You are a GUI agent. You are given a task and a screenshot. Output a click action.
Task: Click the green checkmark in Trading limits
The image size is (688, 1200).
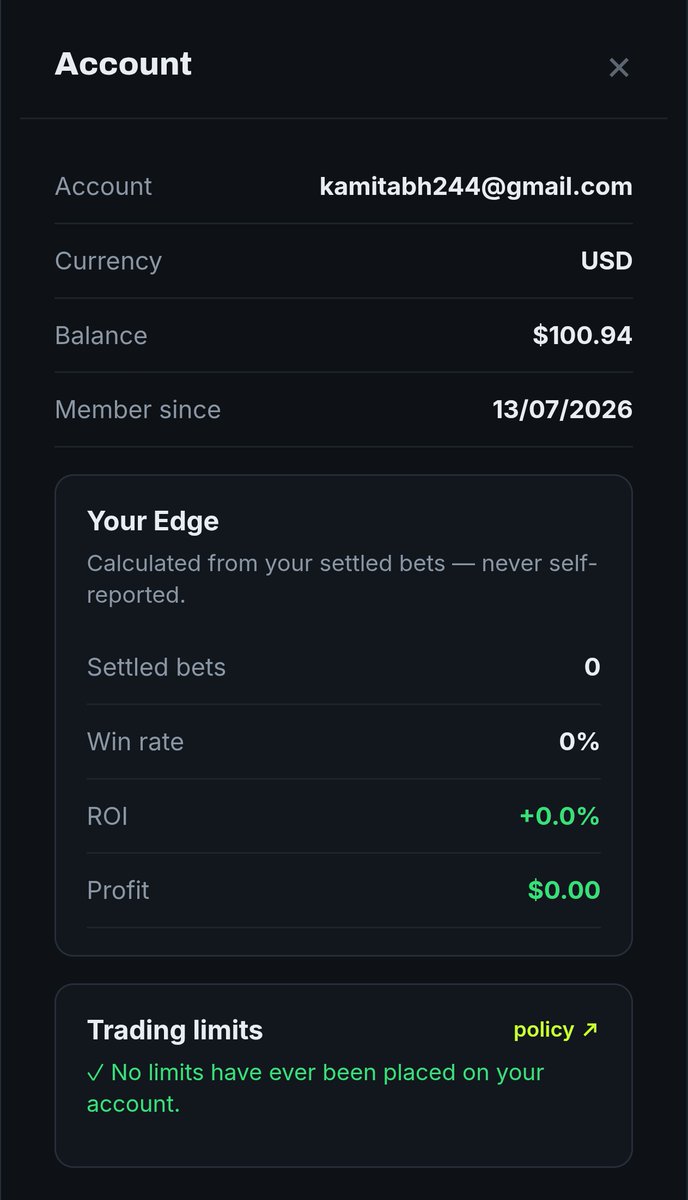click(95, 1072)
